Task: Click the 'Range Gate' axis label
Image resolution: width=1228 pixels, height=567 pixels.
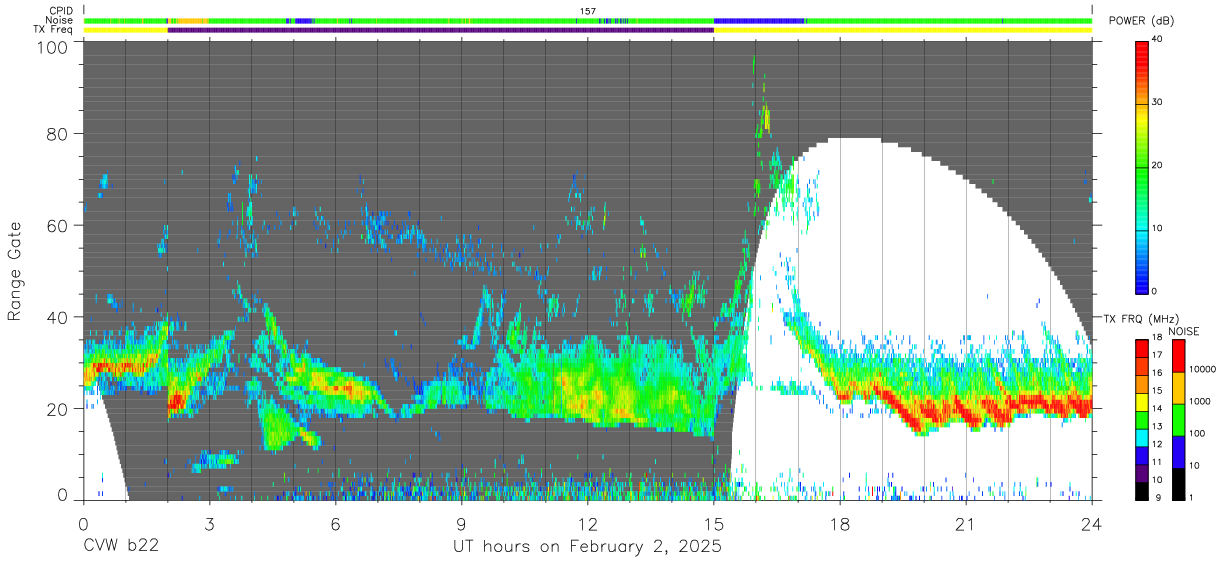Action: (15, 272)
